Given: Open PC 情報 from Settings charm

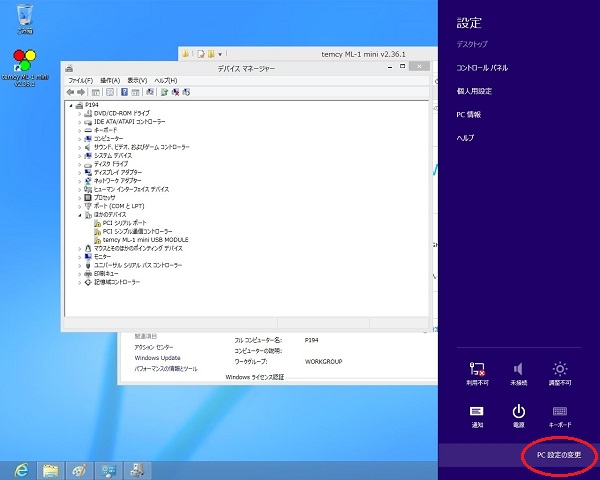Looking at the screenshot, I should point(469,114).
